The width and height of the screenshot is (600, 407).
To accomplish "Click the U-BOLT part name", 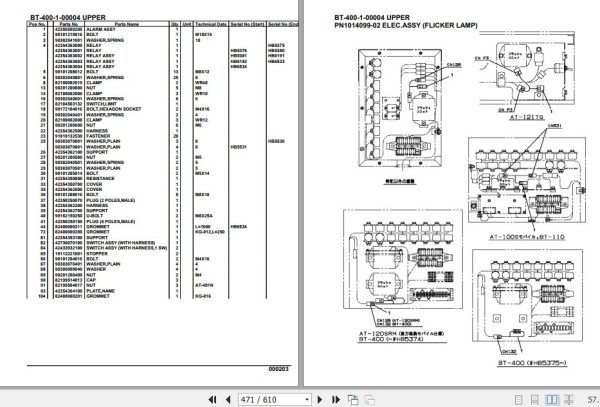I will tap(95, 216).
